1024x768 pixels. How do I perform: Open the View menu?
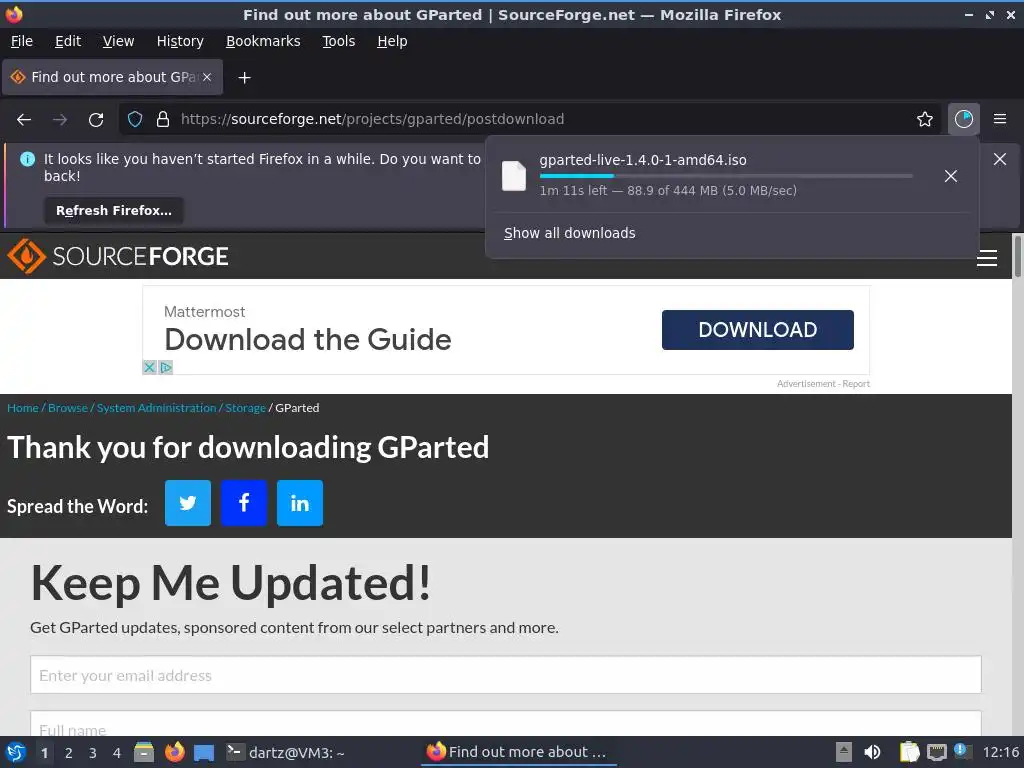click(118, 41)
